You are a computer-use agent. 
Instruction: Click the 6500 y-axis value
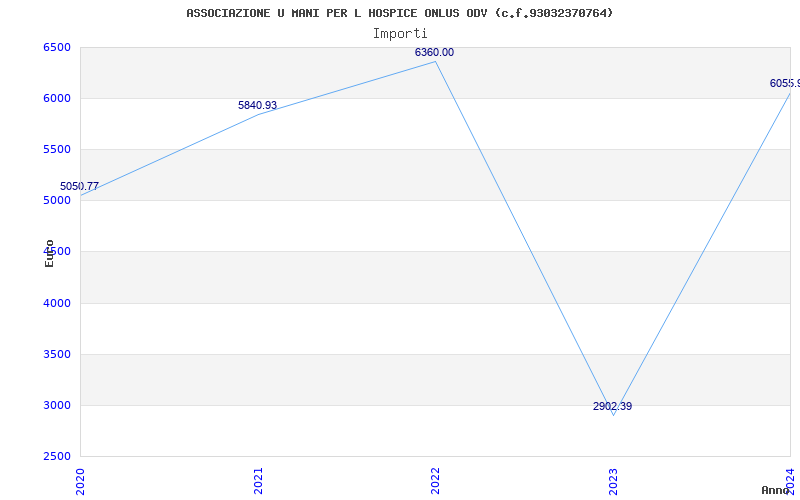[56, 47]
